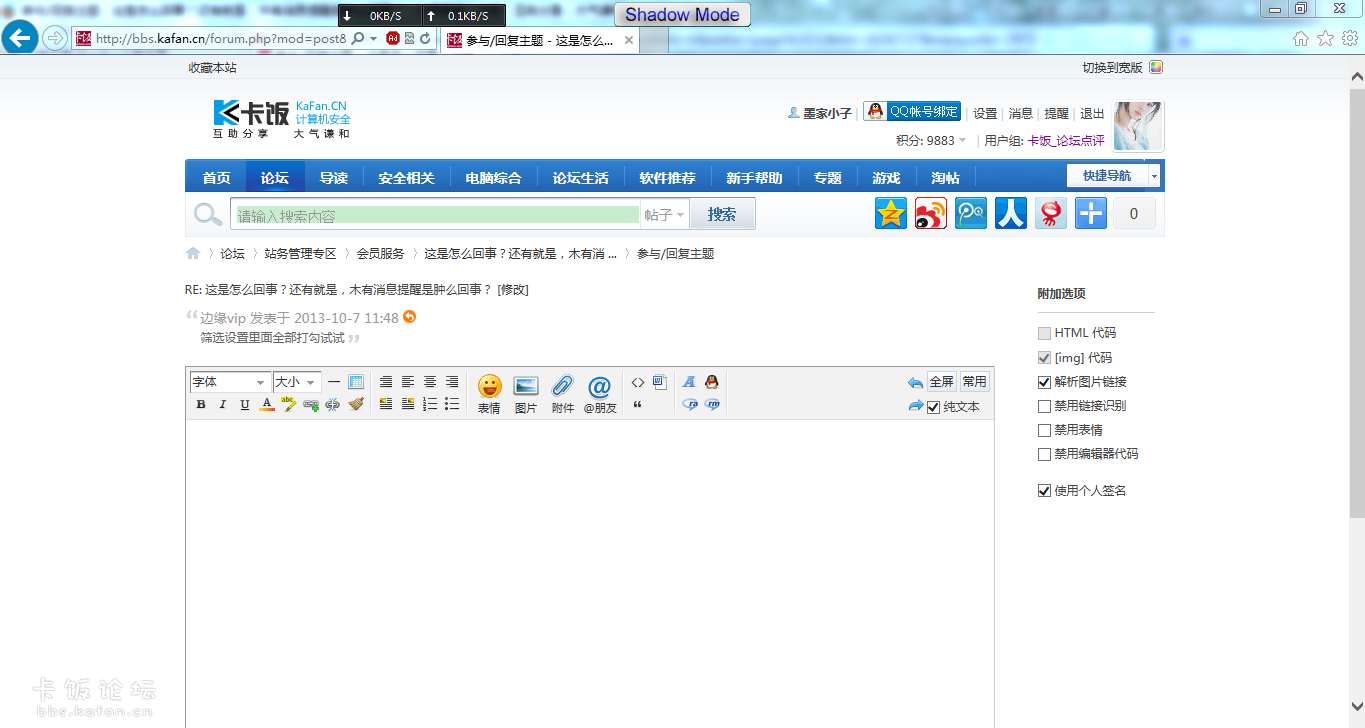This screenshot has width=1365, height=728.
Task: Open the 字体 font dropdown
Action: pos(229,382)
